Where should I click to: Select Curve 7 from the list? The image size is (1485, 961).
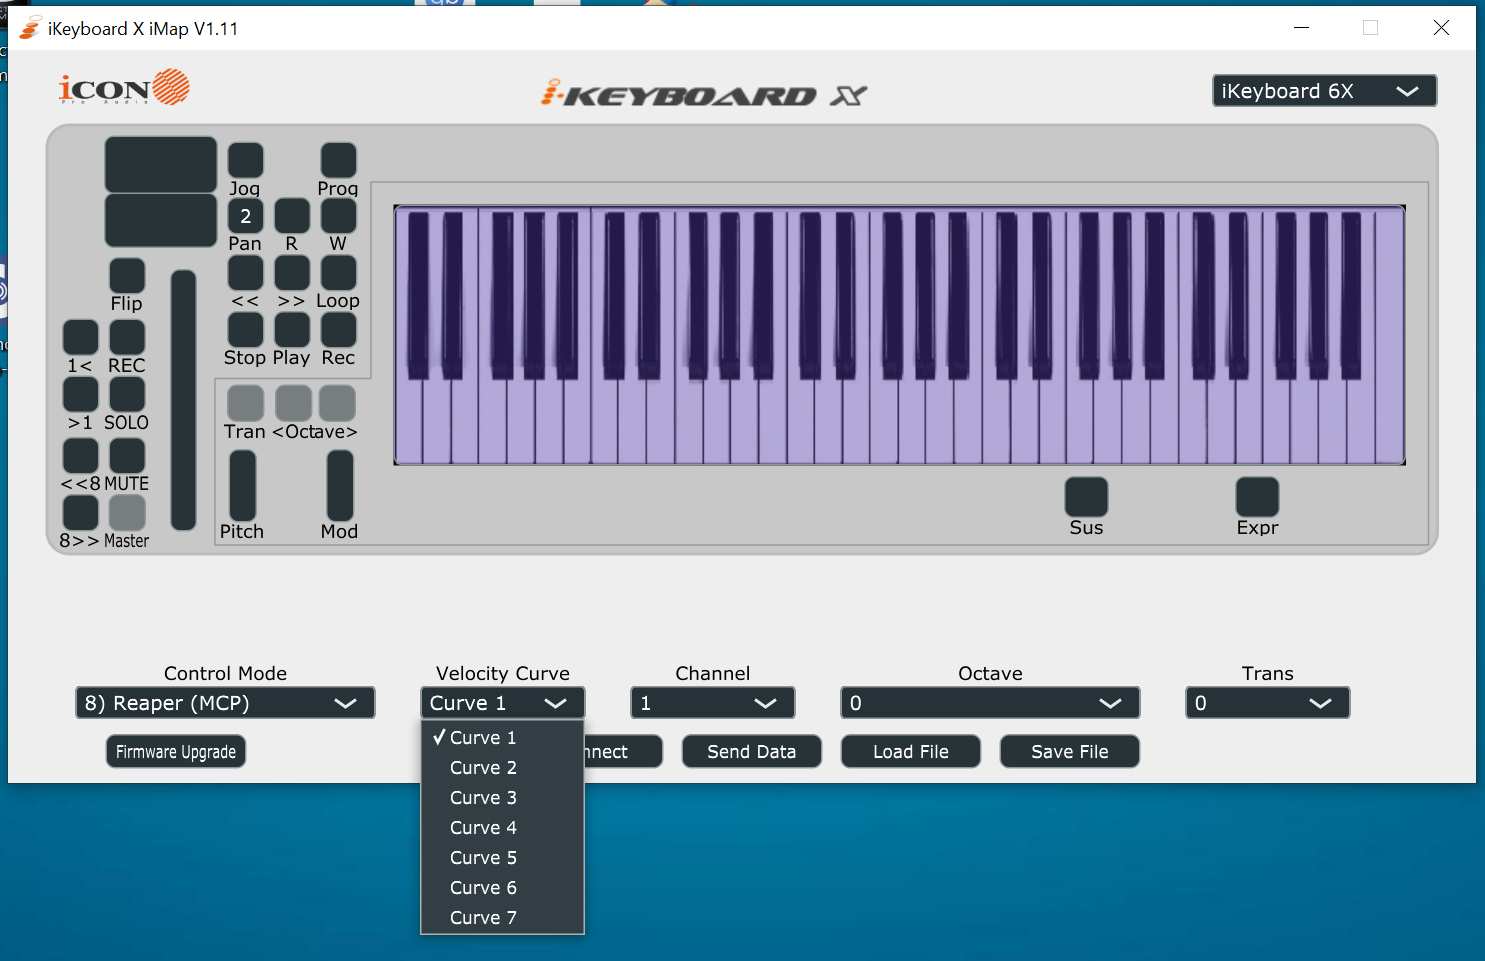502,918
